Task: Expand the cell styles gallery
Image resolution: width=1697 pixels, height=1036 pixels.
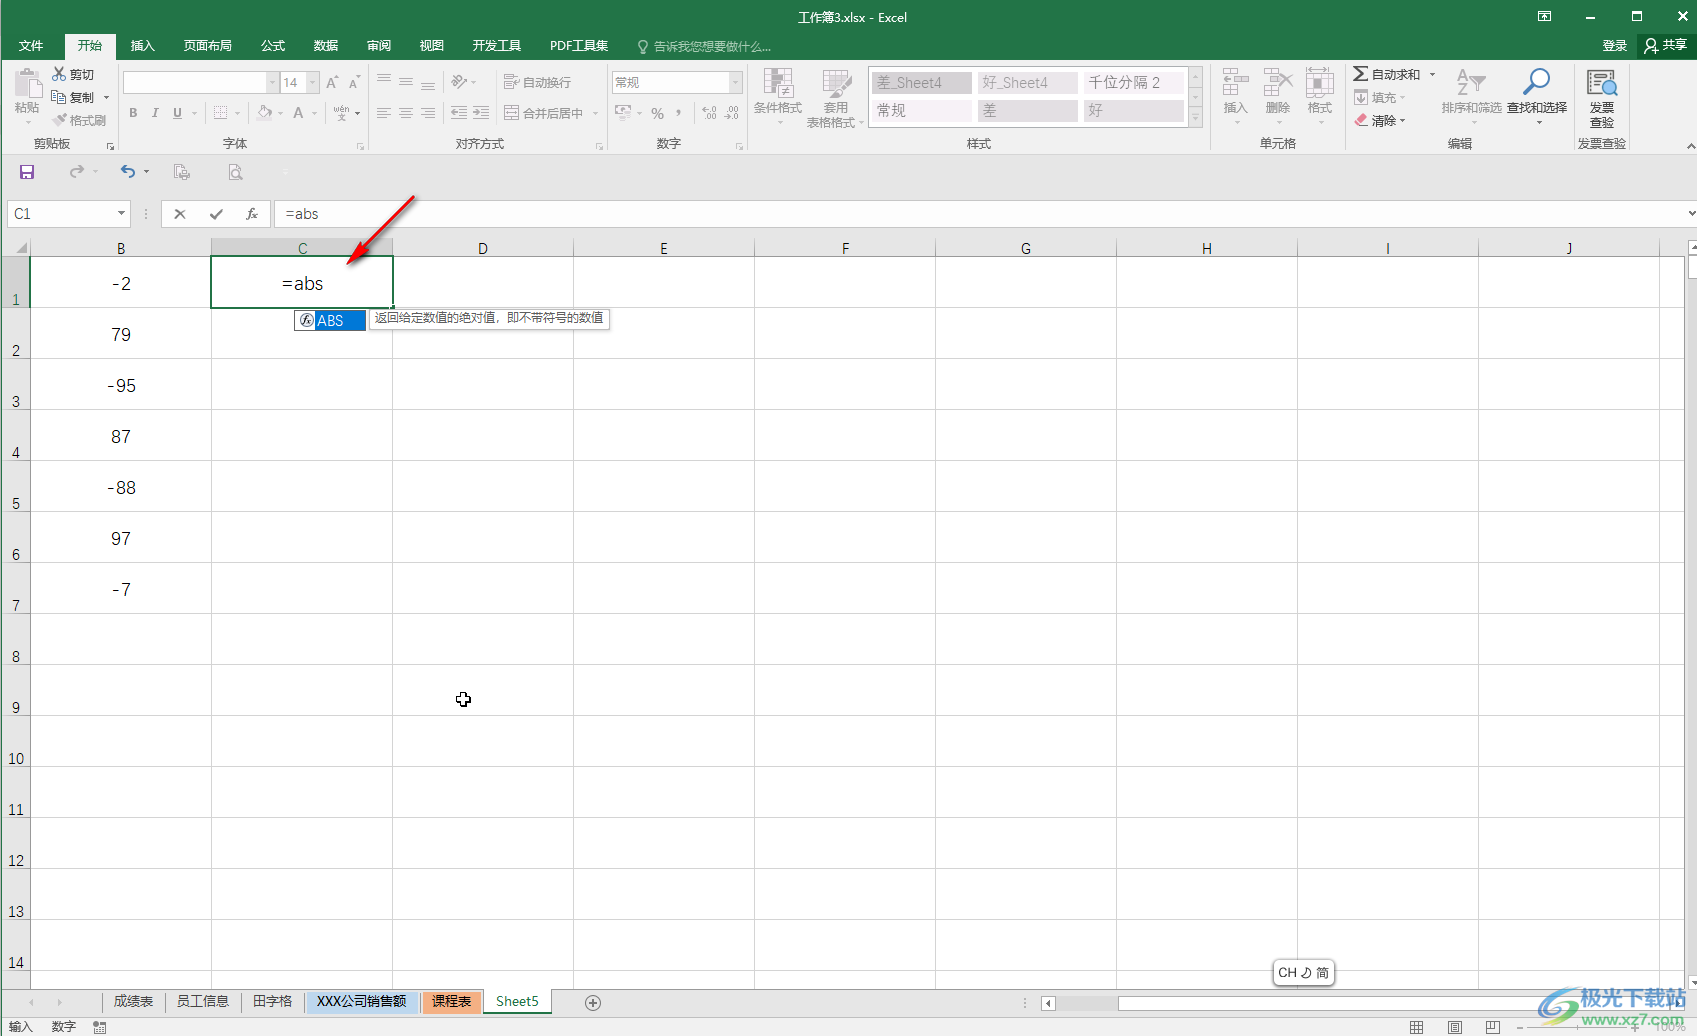Action: coord(1195,118)
